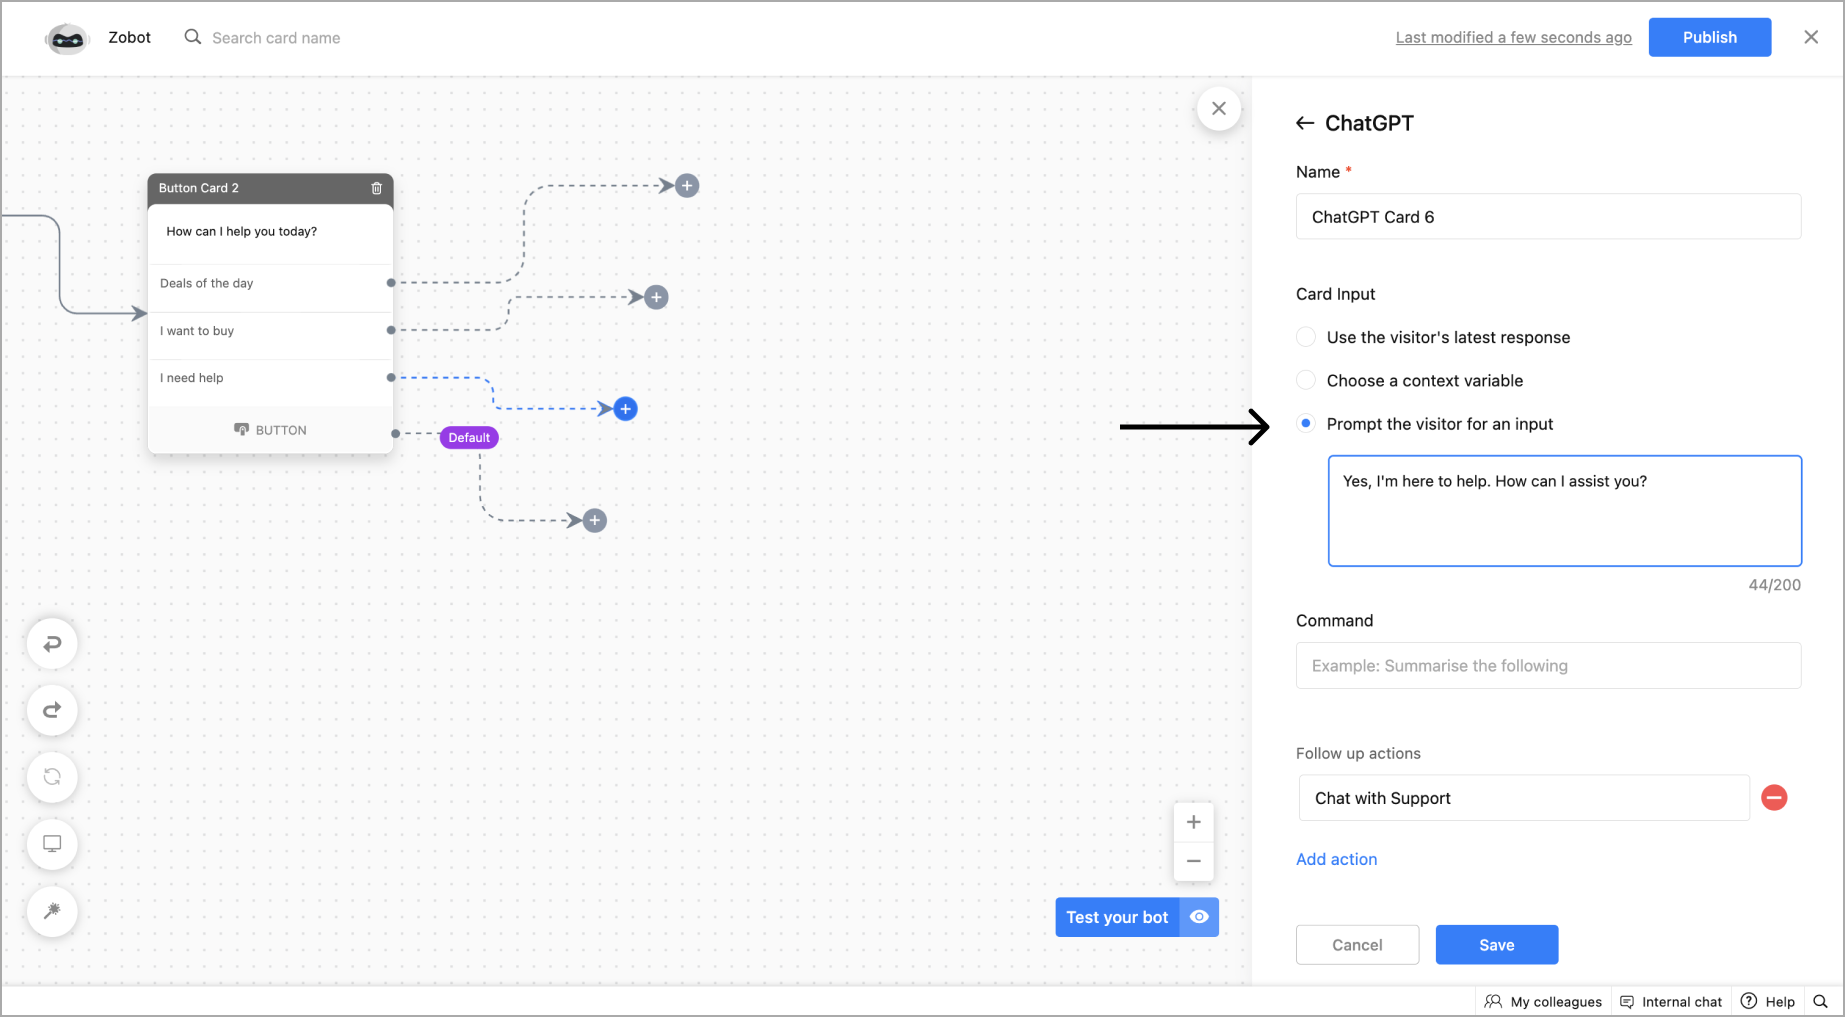This screenshot has width=1845, height=1017.
Task: Select 'Prompt the visitor for an input'
Action: click(1306, 424)
